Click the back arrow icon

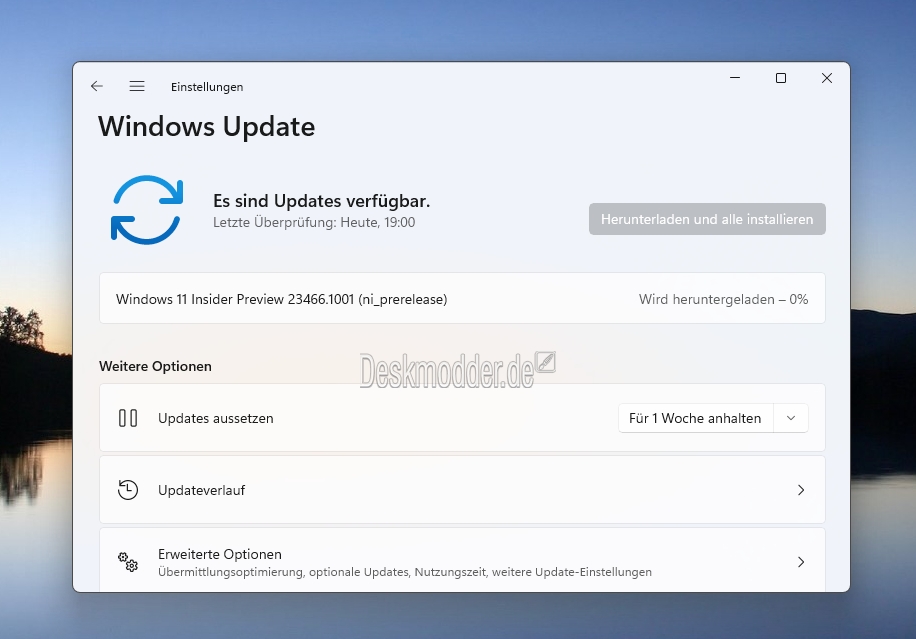click(97, 86)
